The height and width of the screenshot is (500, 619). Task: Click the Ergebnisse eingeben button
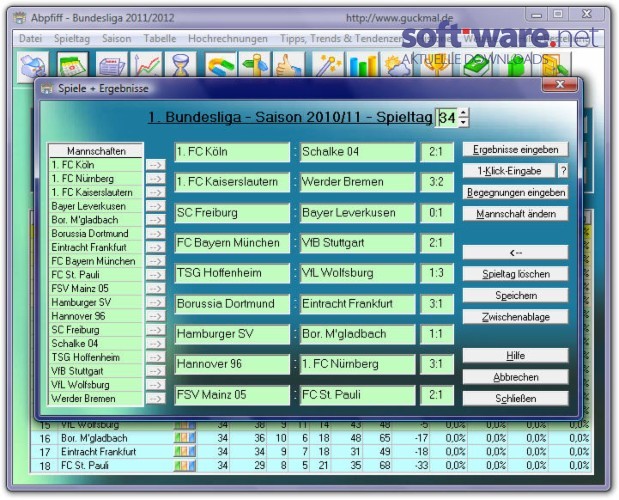point(516,150)
